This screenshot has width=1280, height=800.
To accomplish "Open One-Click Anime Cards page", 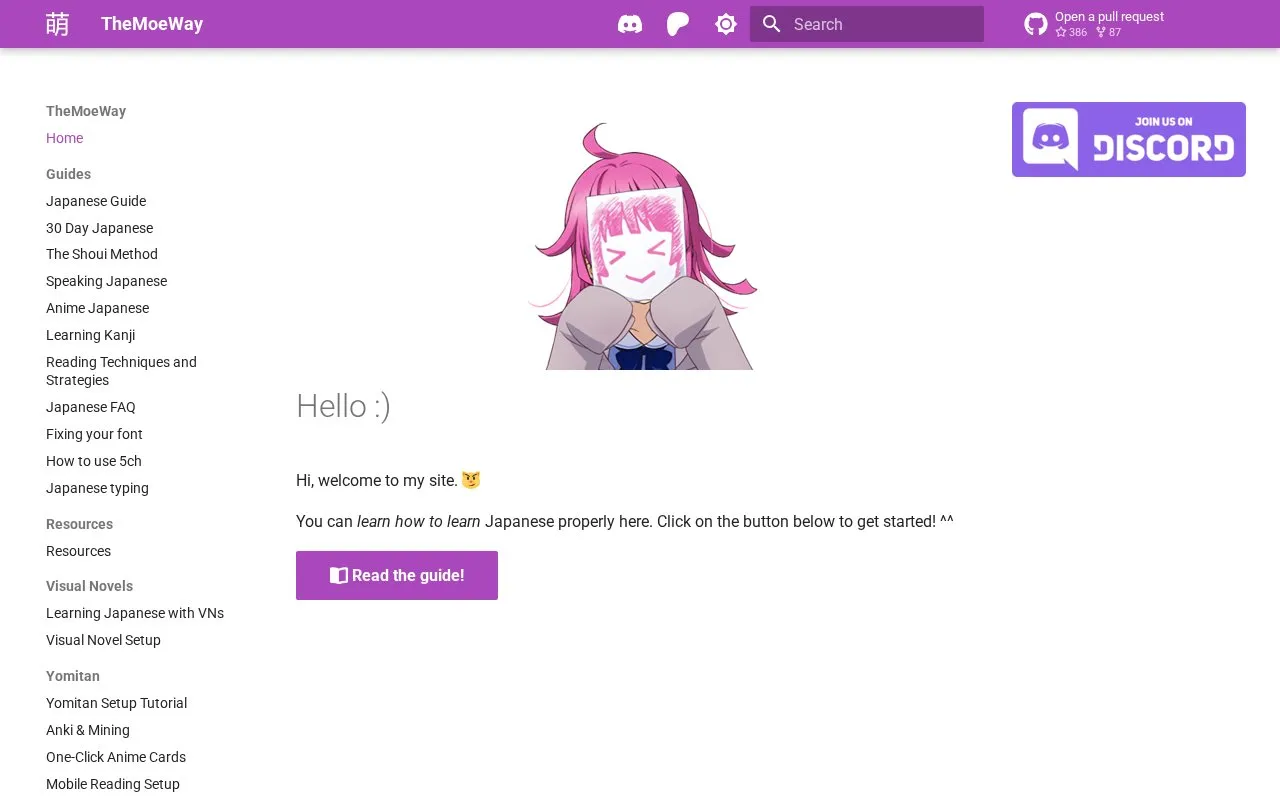I will pos(116,757).
